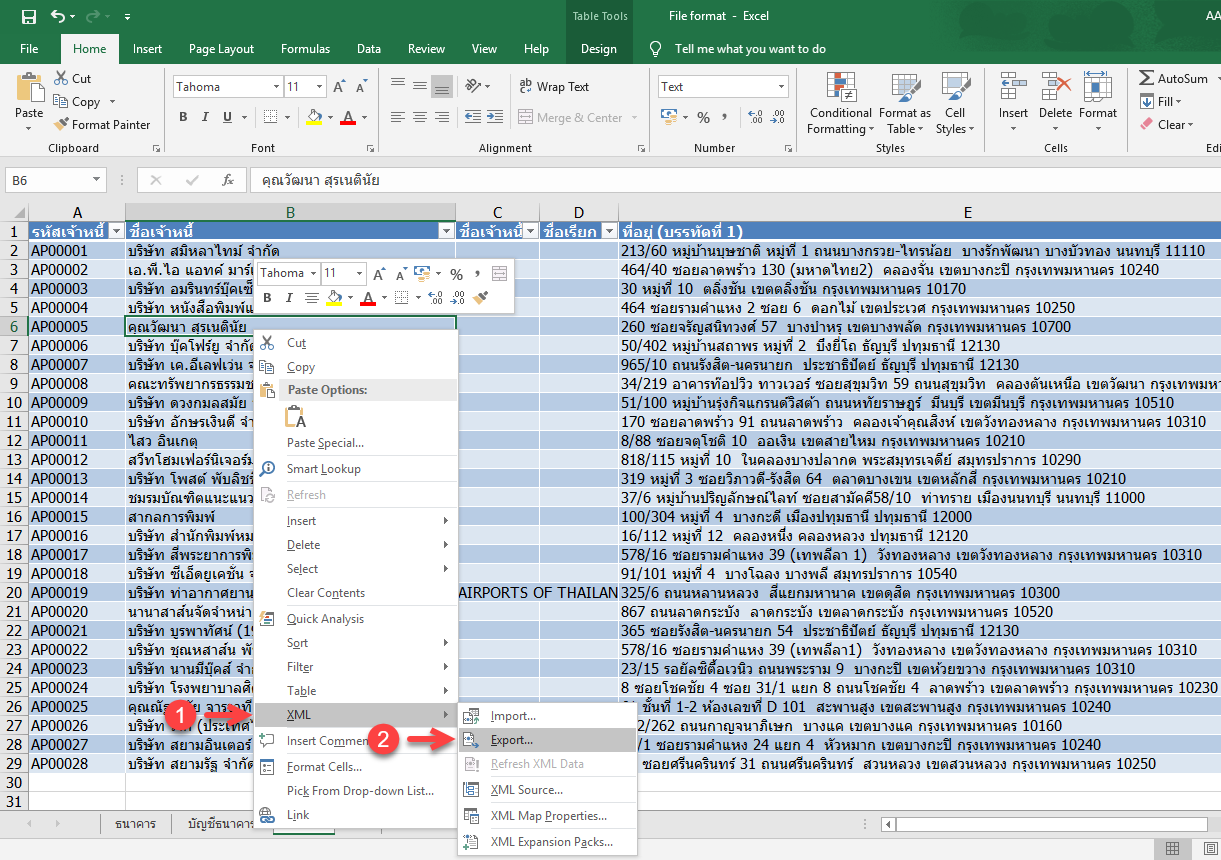Switch to the Formulas tab

click(305, 49)
